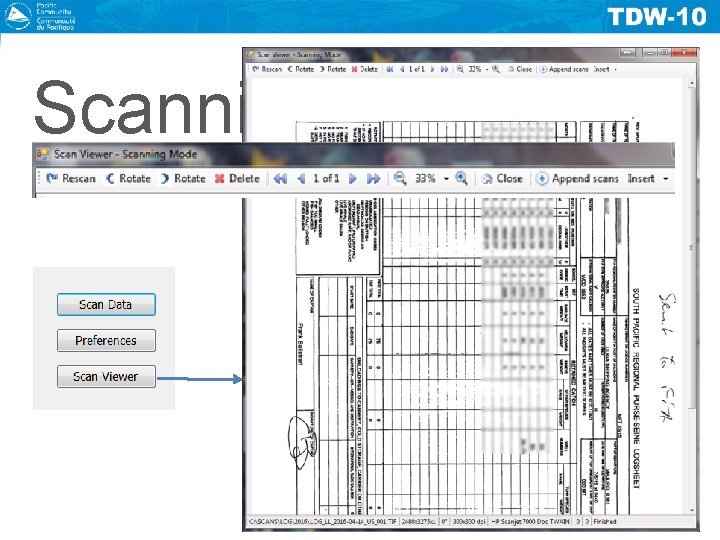This screenshot has width=720, height=540.
Task: Click the TDW-10 header text
Action: 657,17
